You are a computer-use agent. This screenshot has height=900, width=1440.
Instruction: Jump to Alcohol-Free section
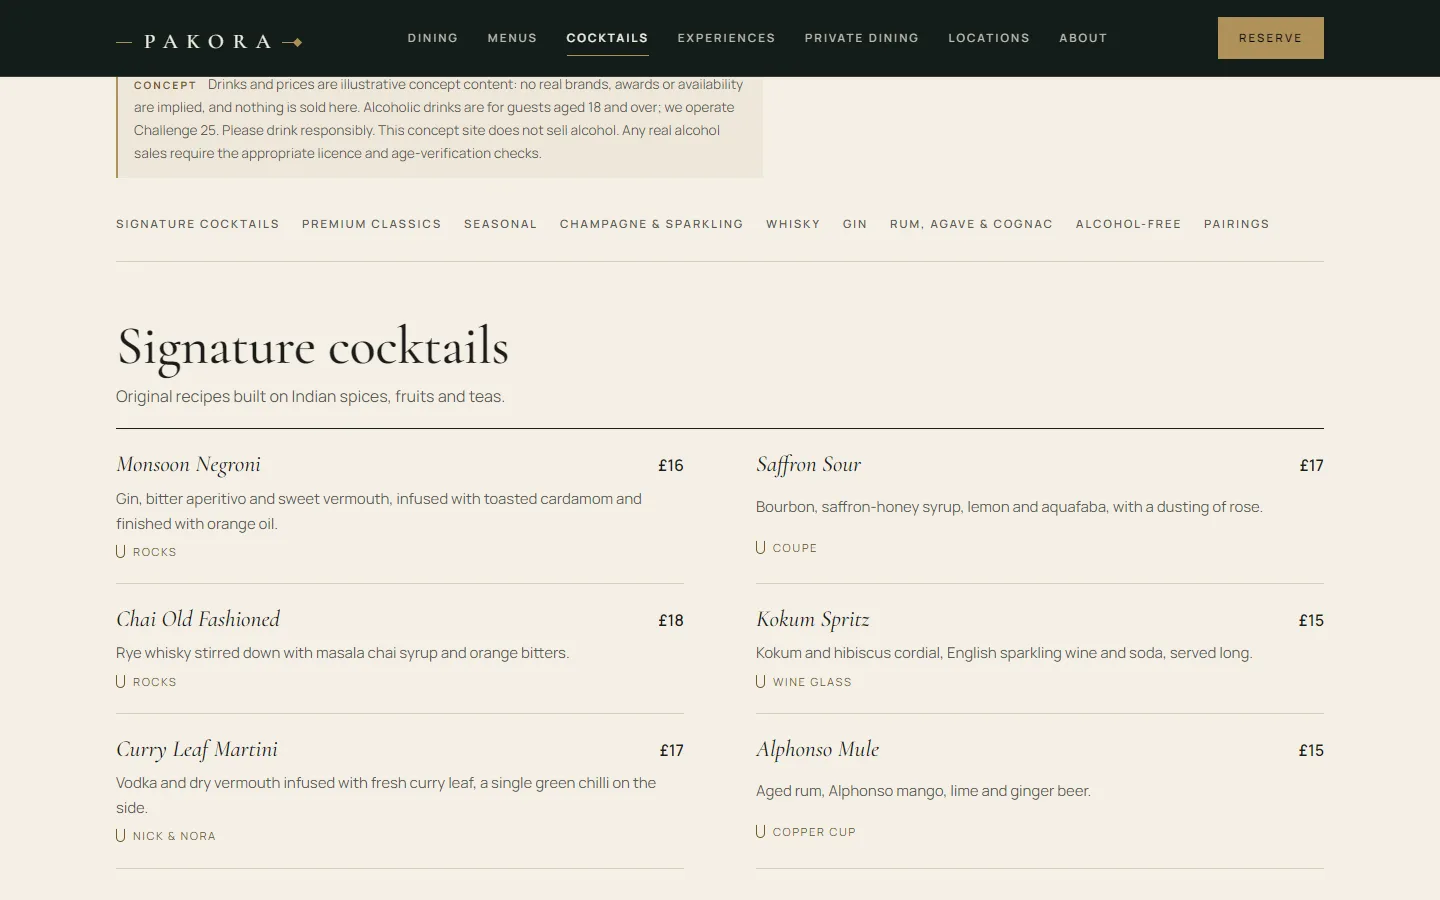pos(1128,224)
